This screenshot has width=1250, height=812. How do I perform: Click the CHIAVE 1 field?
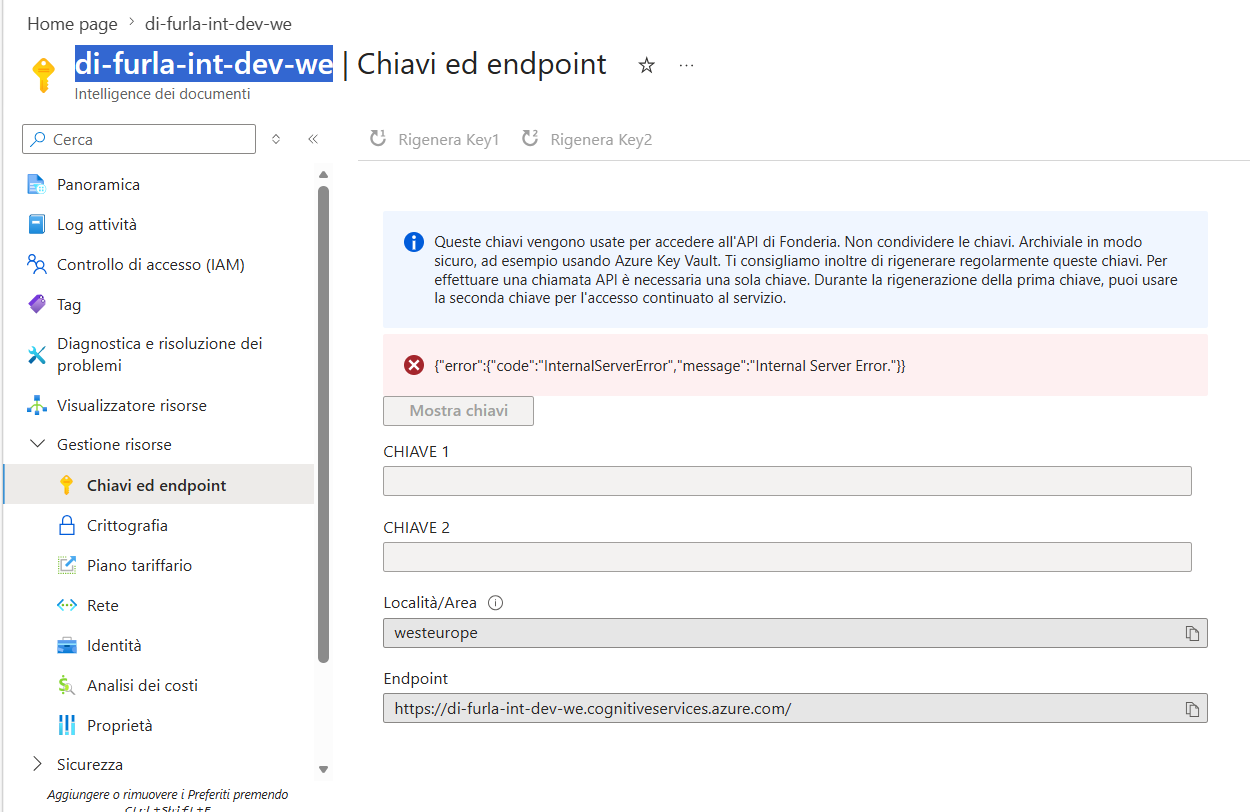coord(787,481)
